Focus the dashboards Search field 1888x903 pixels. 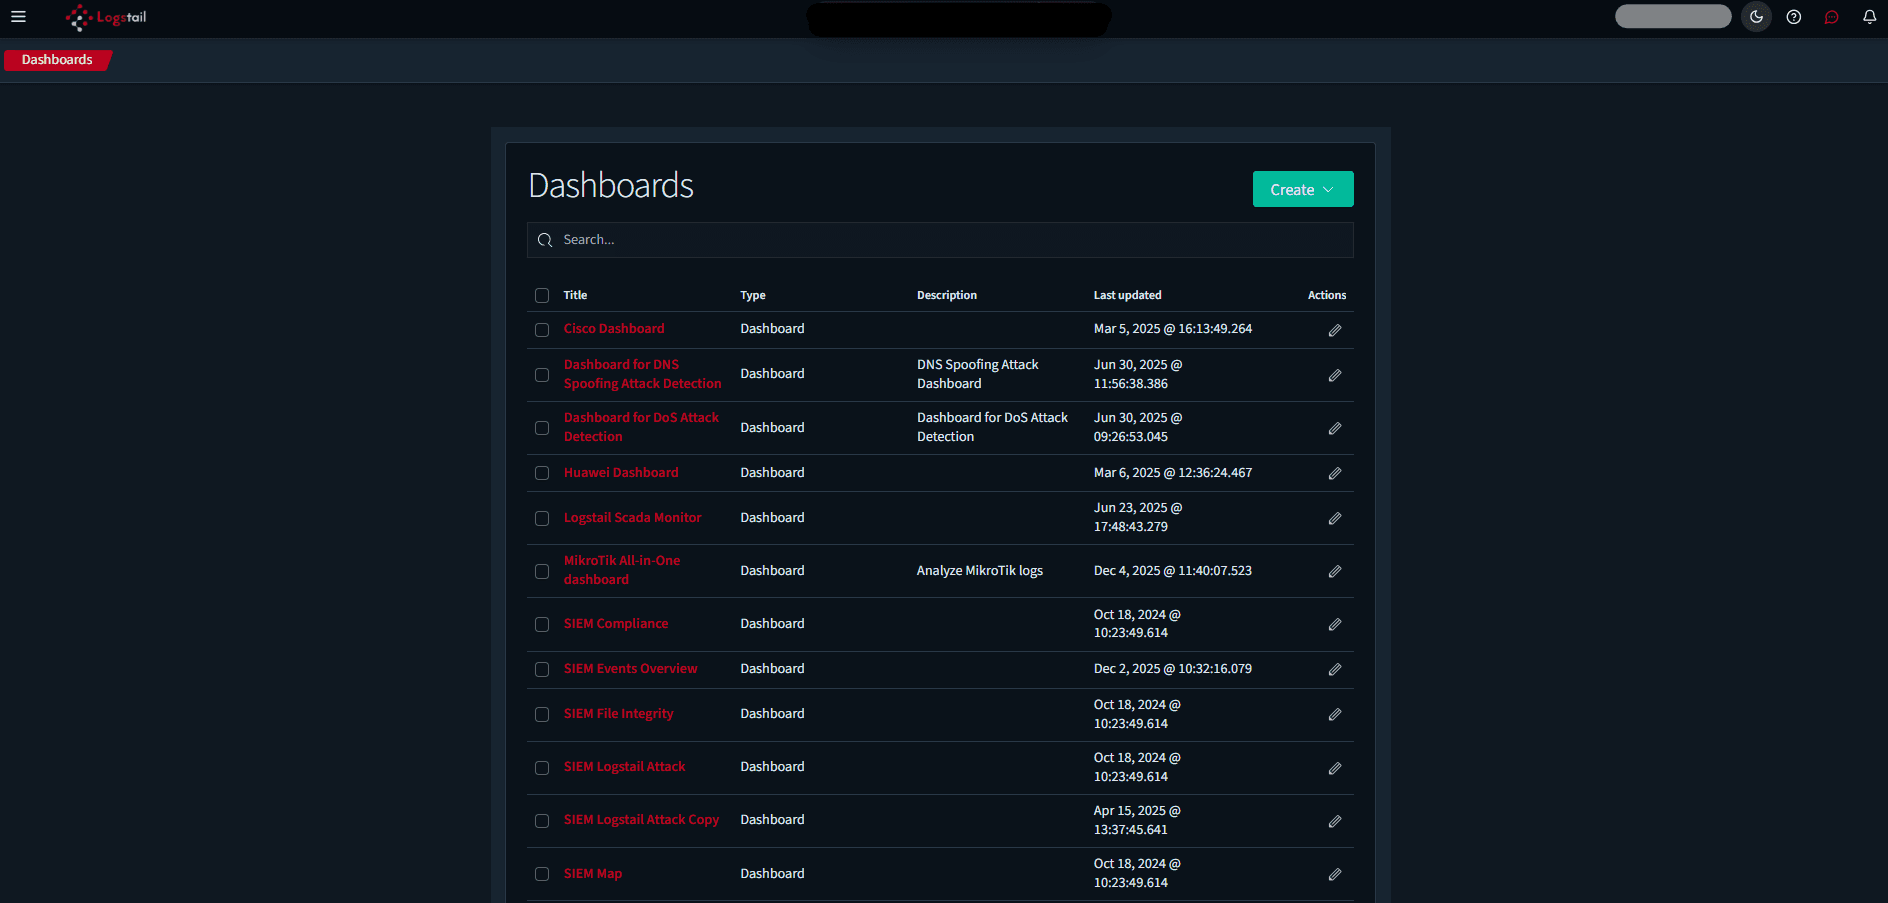pos(940,240)
